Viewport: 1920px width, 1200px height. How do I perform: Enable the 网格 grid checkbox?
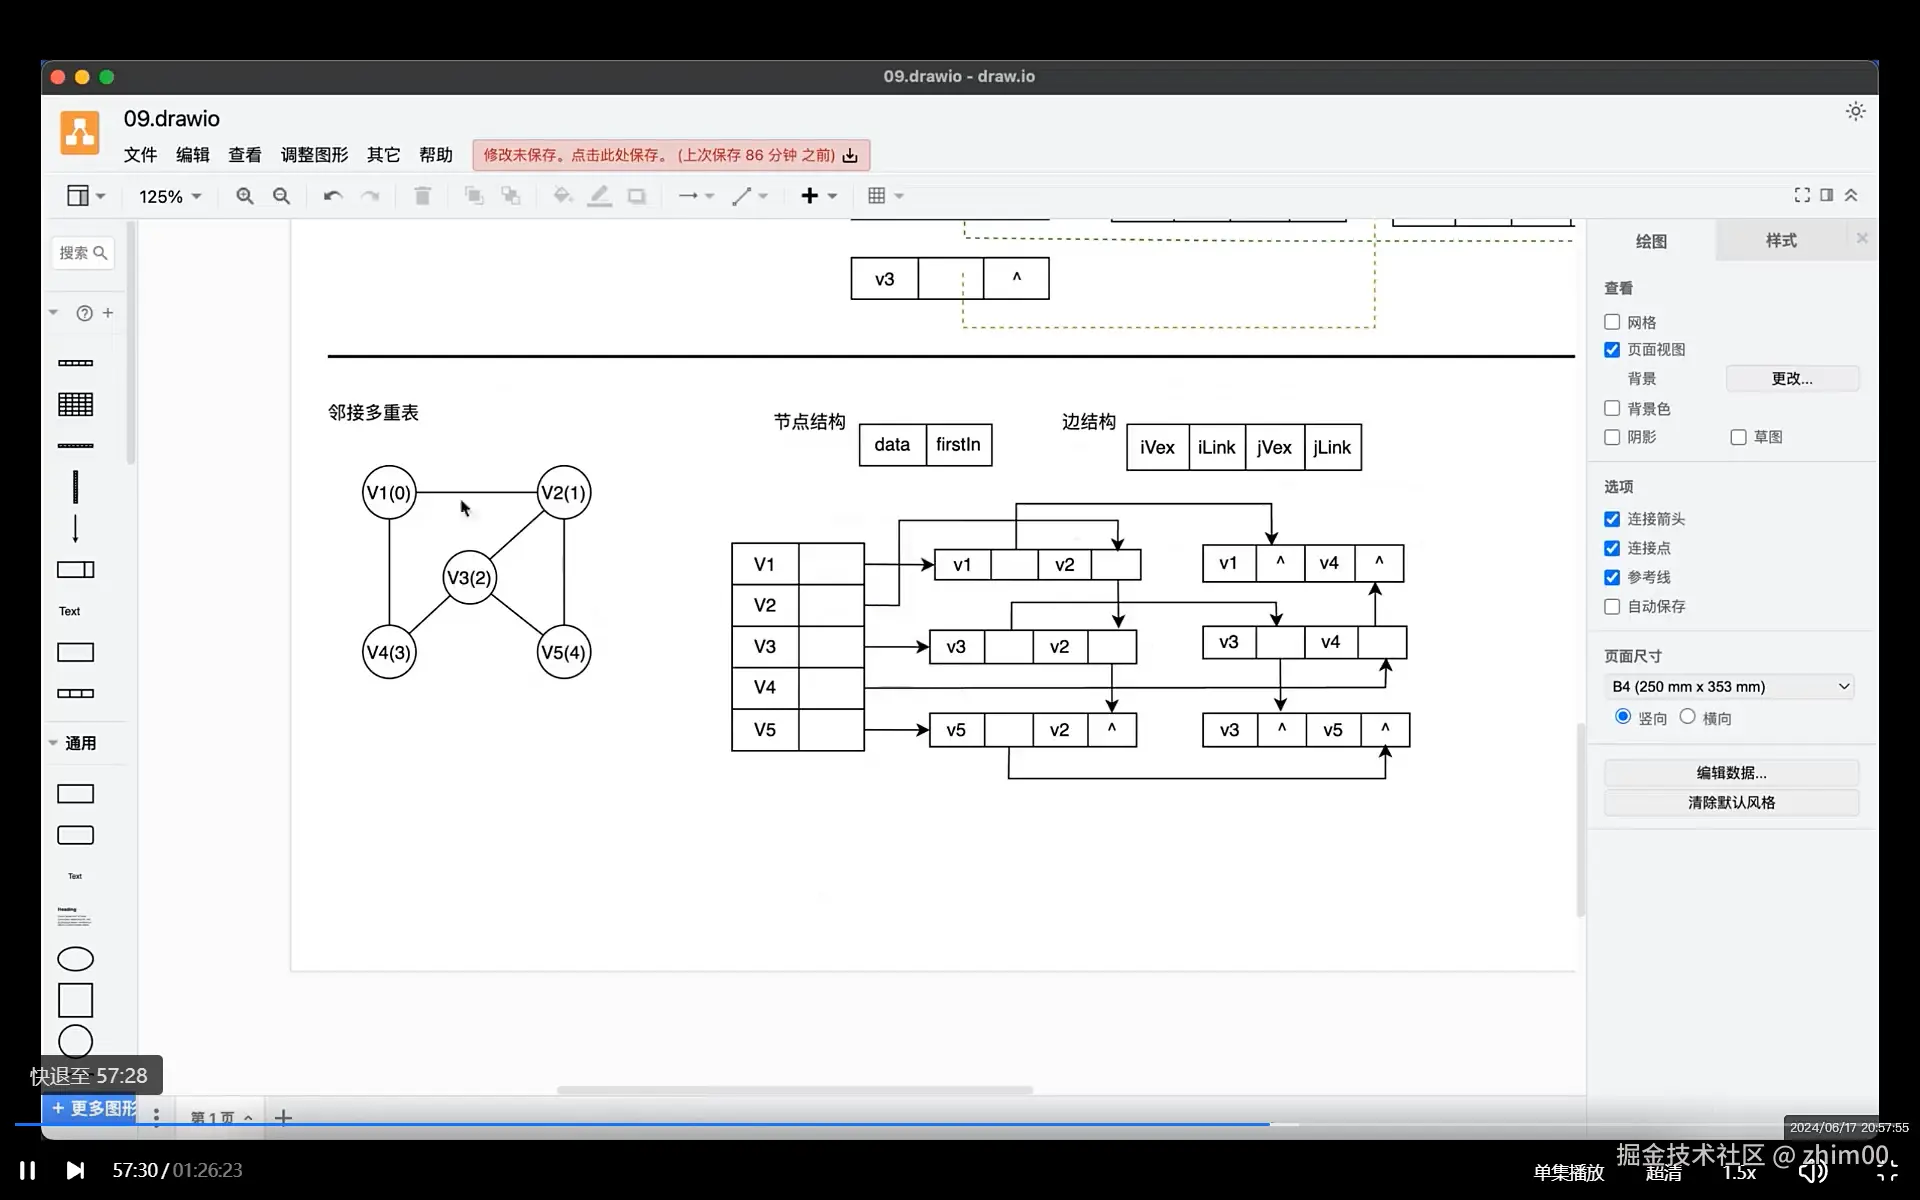(x=1612, y=322)
